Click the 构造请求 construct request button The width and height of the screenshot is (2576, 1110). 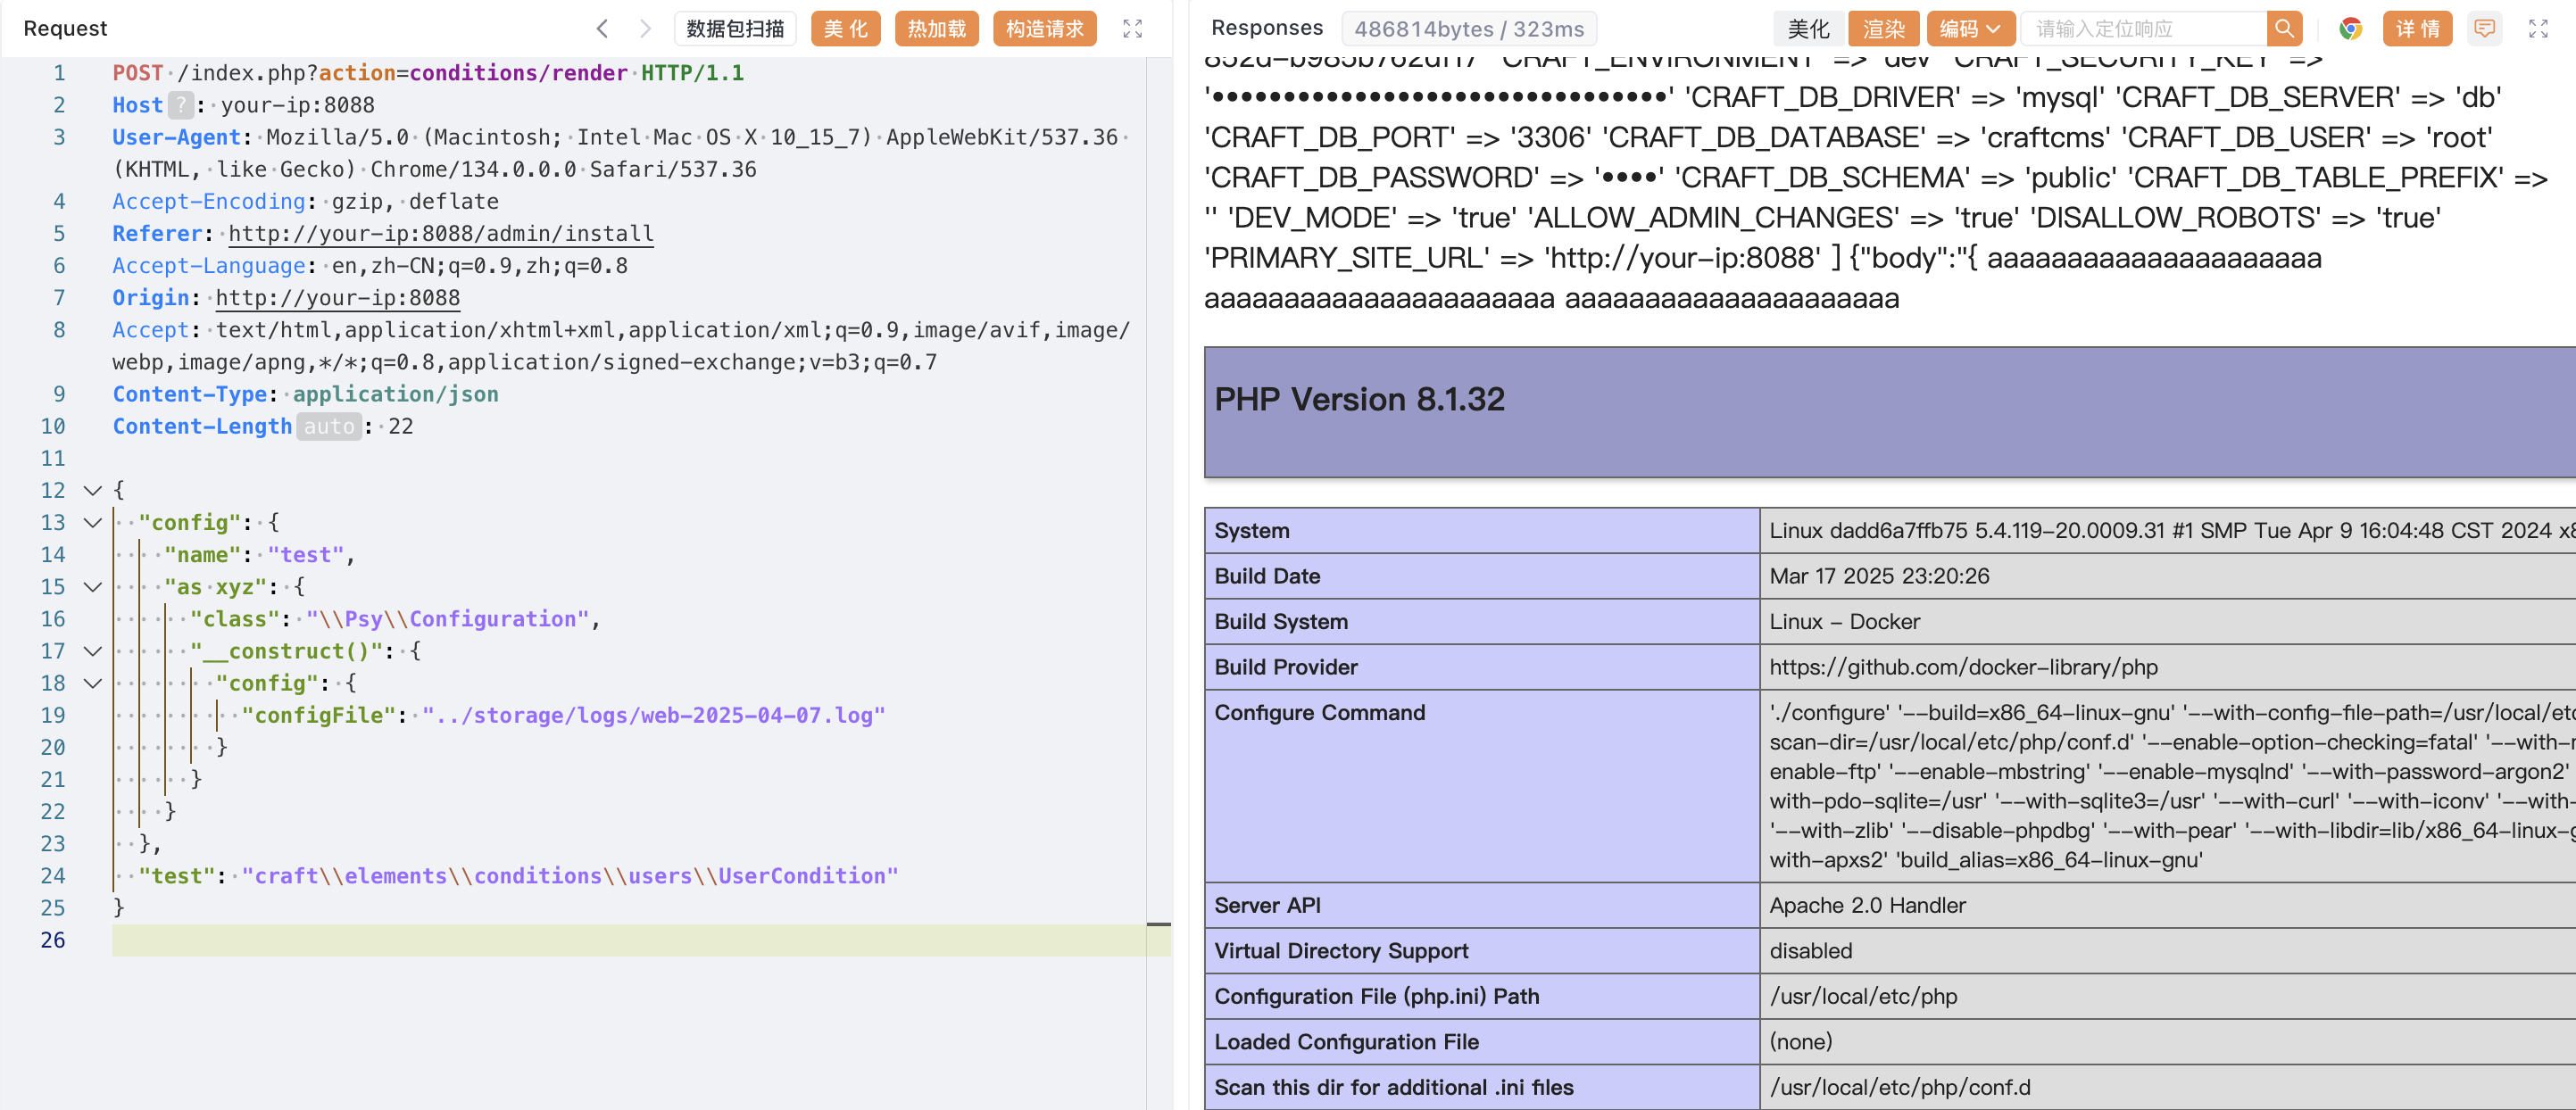coord(1044,29)
